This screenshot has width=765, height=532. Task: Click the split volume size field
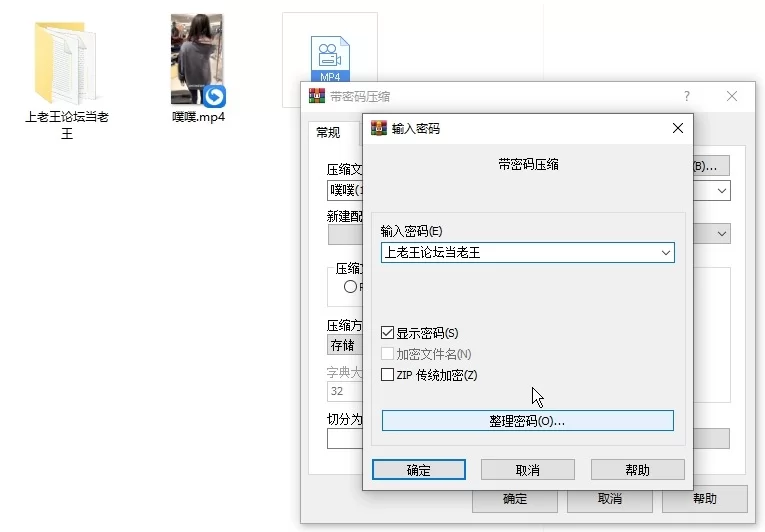(345, 438)
